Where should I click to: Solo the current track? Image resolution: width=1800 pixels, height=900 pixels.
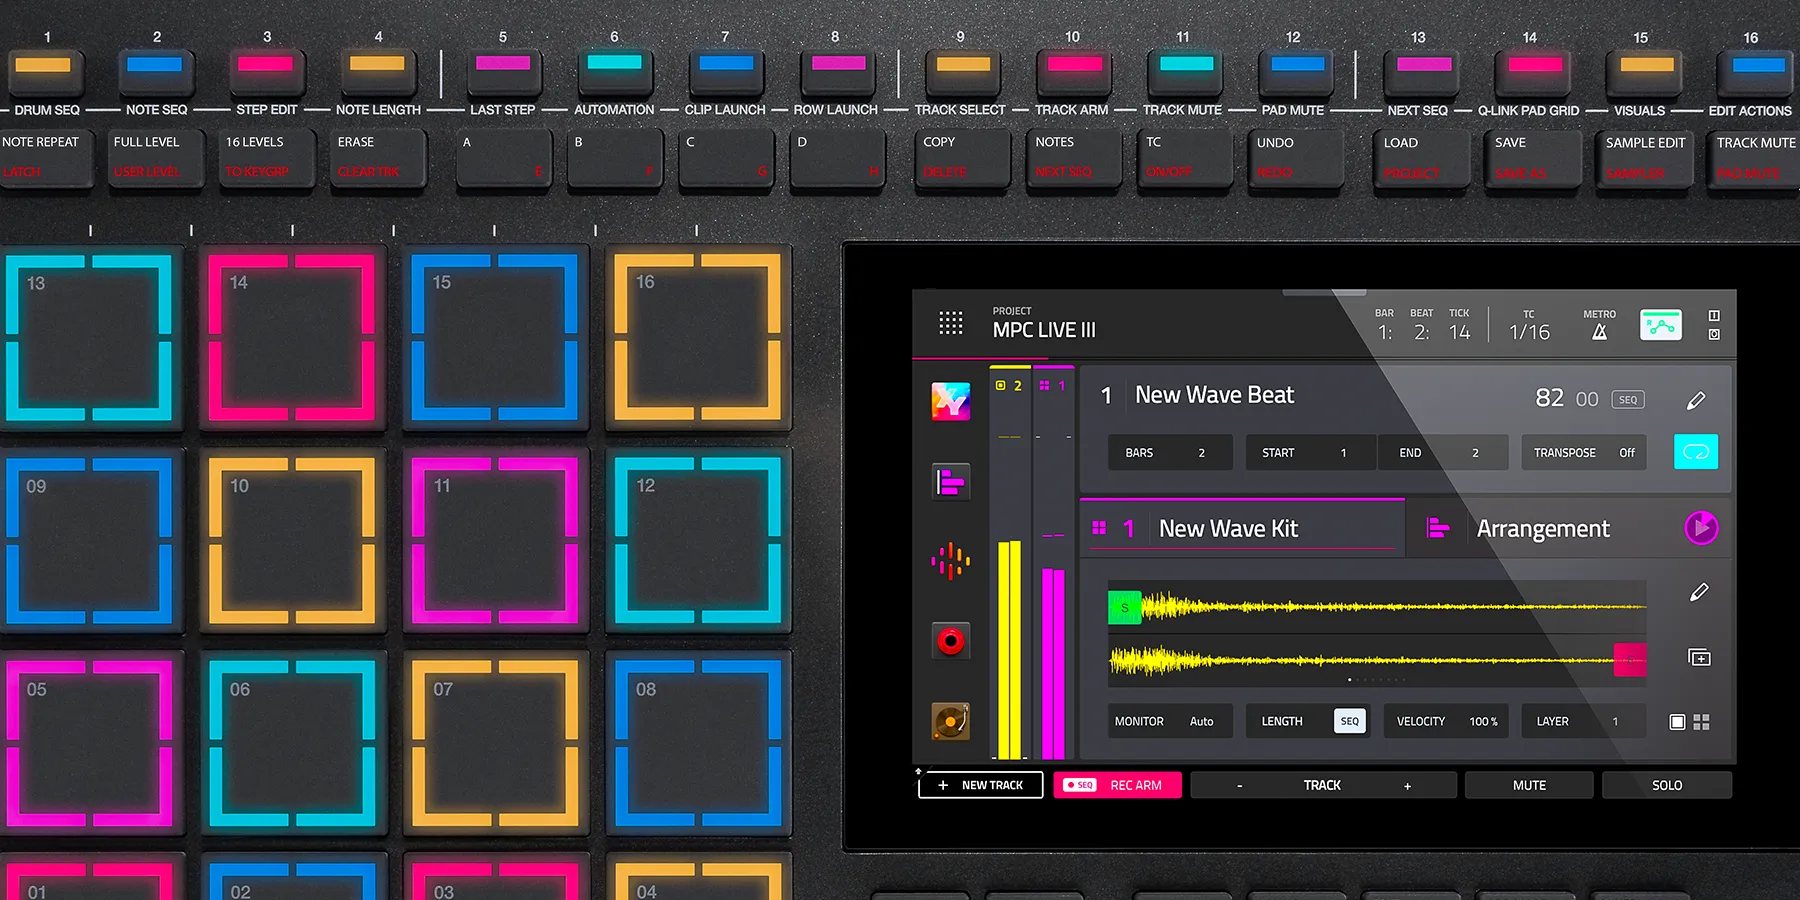pos(1666,785)
